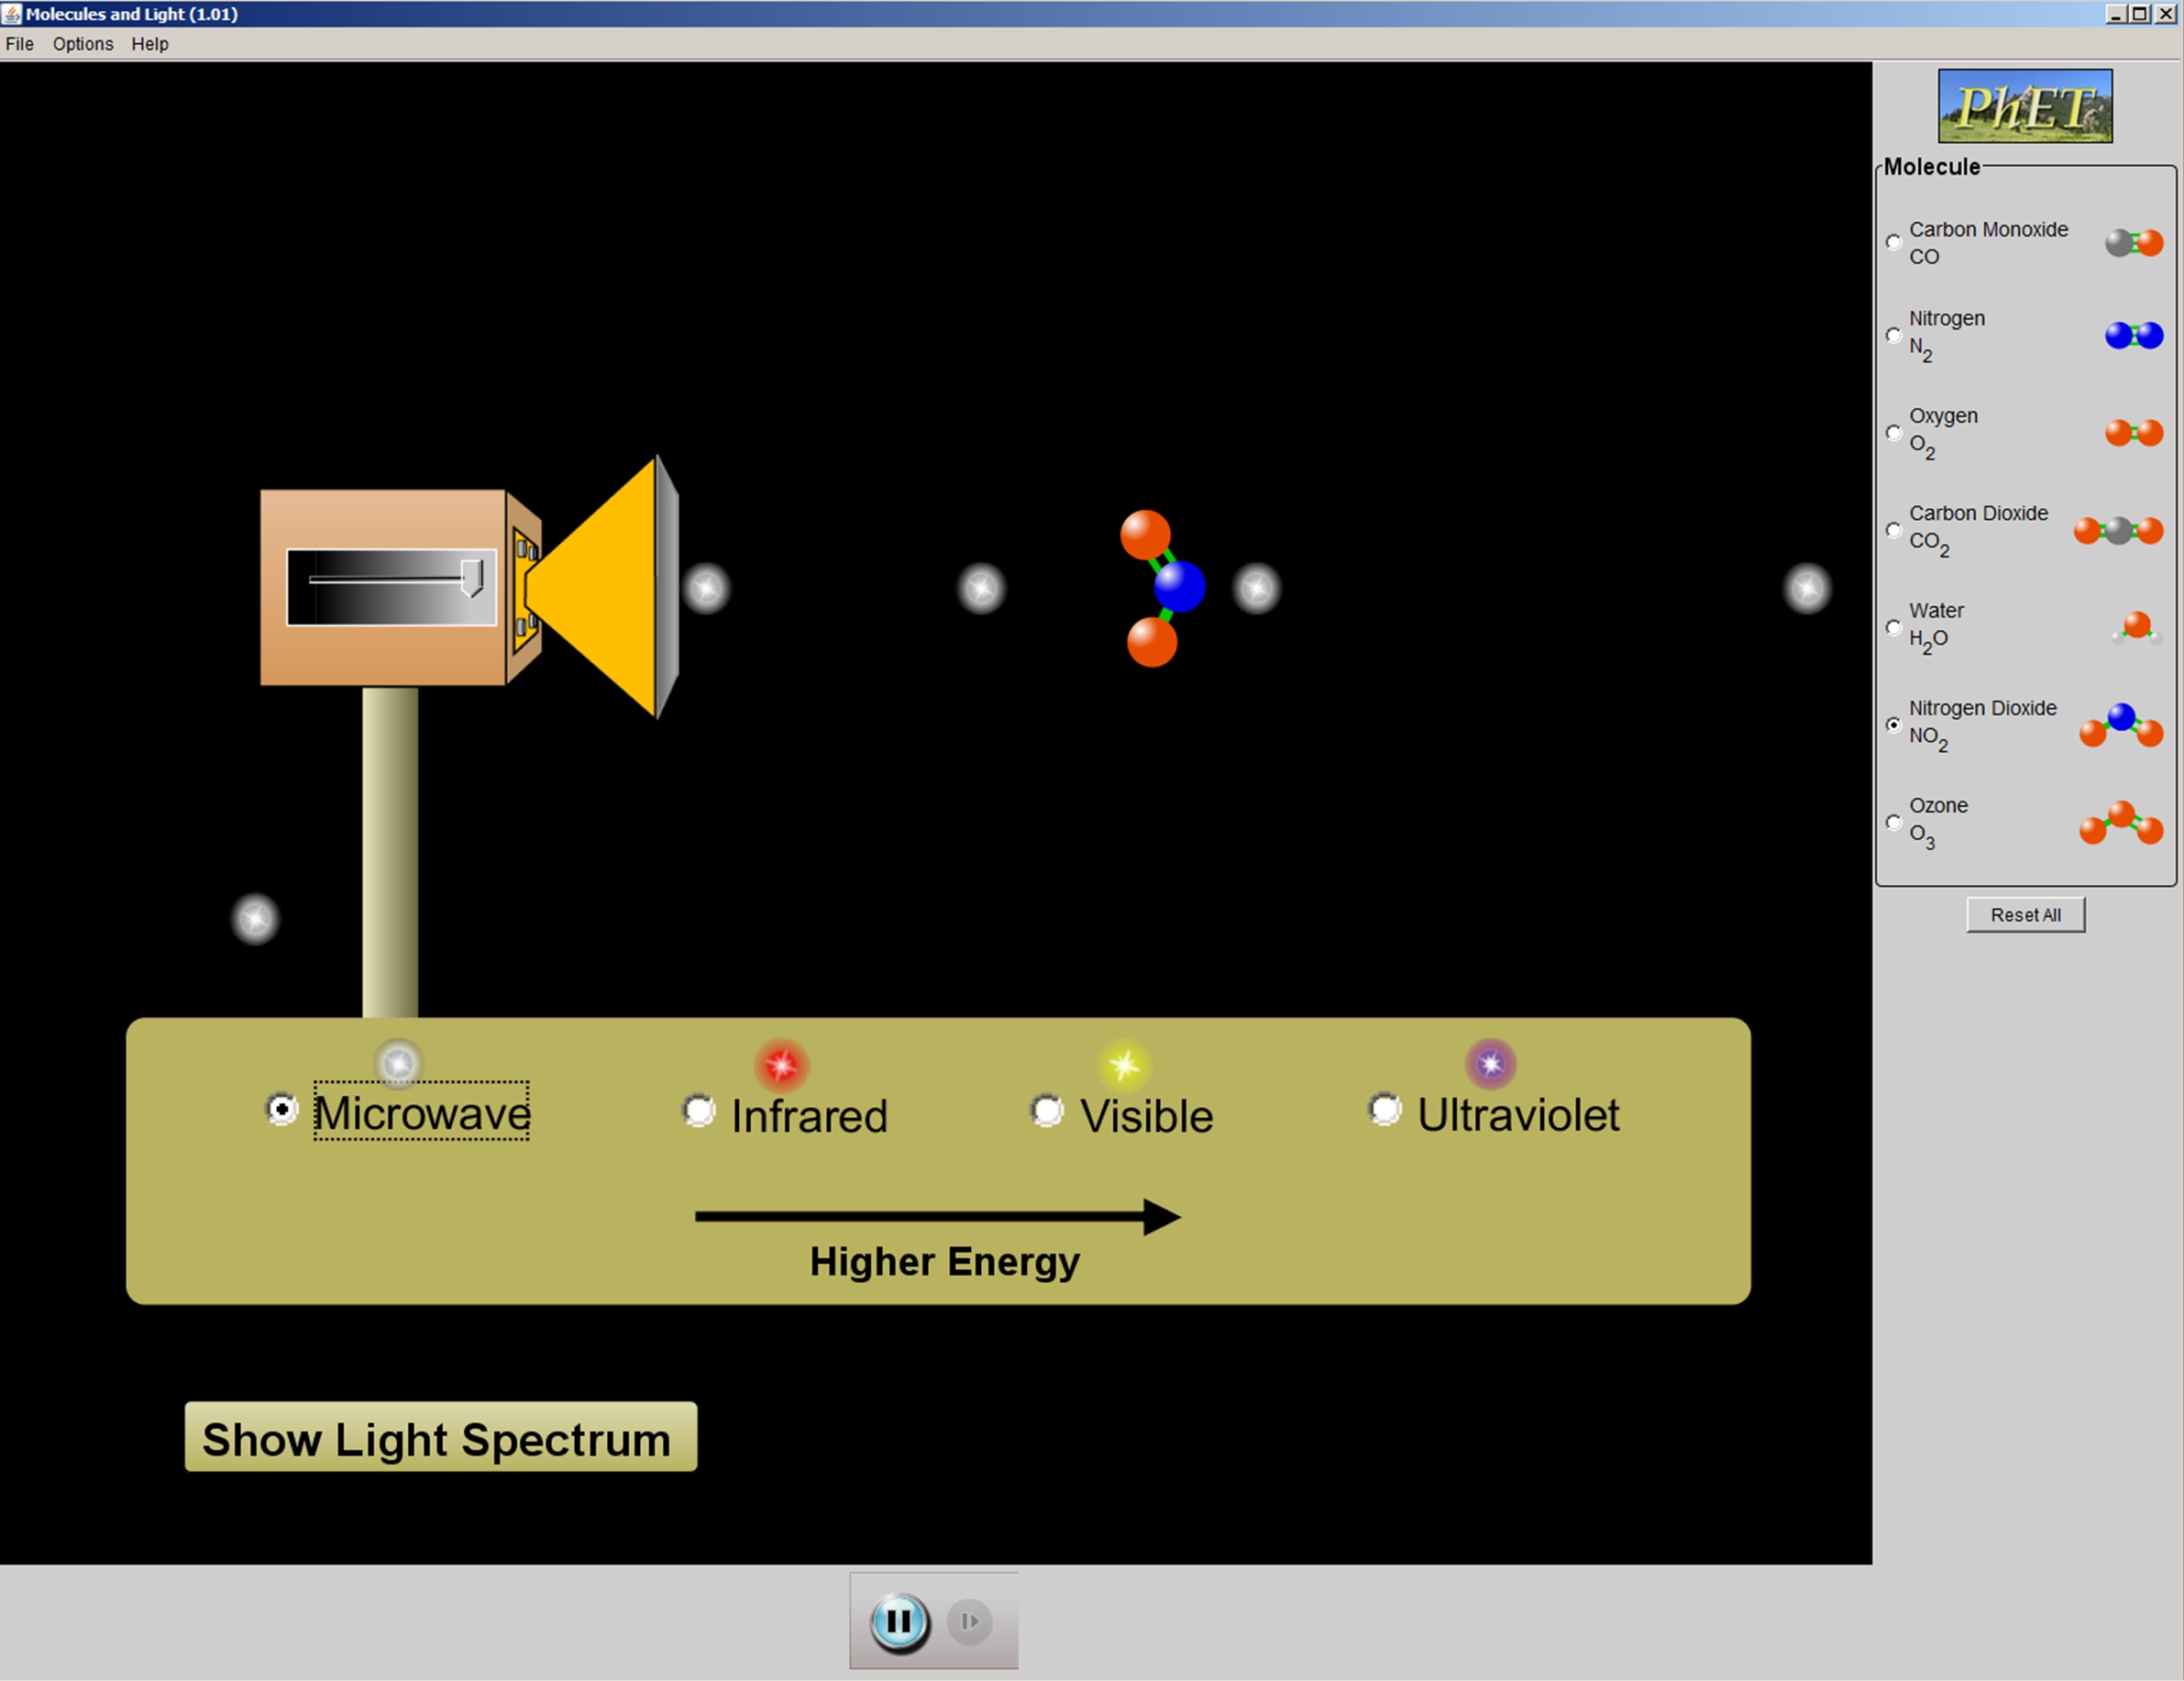Click the ozone molecule icon
Viewport: 2184px width, 1681px height.
[2120, 824]
